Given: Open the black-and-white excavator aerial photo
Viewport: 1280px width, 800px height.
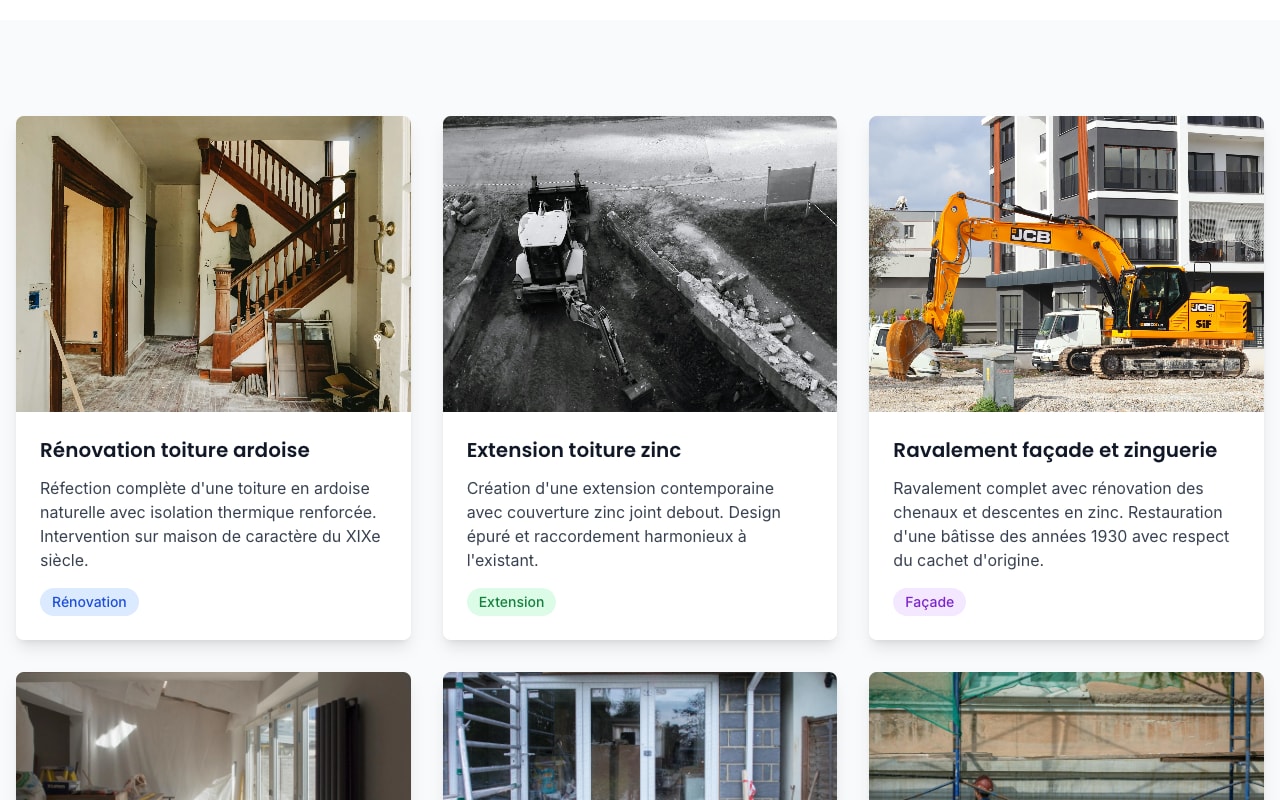Looking at the screenshot, I should point(640,264).
